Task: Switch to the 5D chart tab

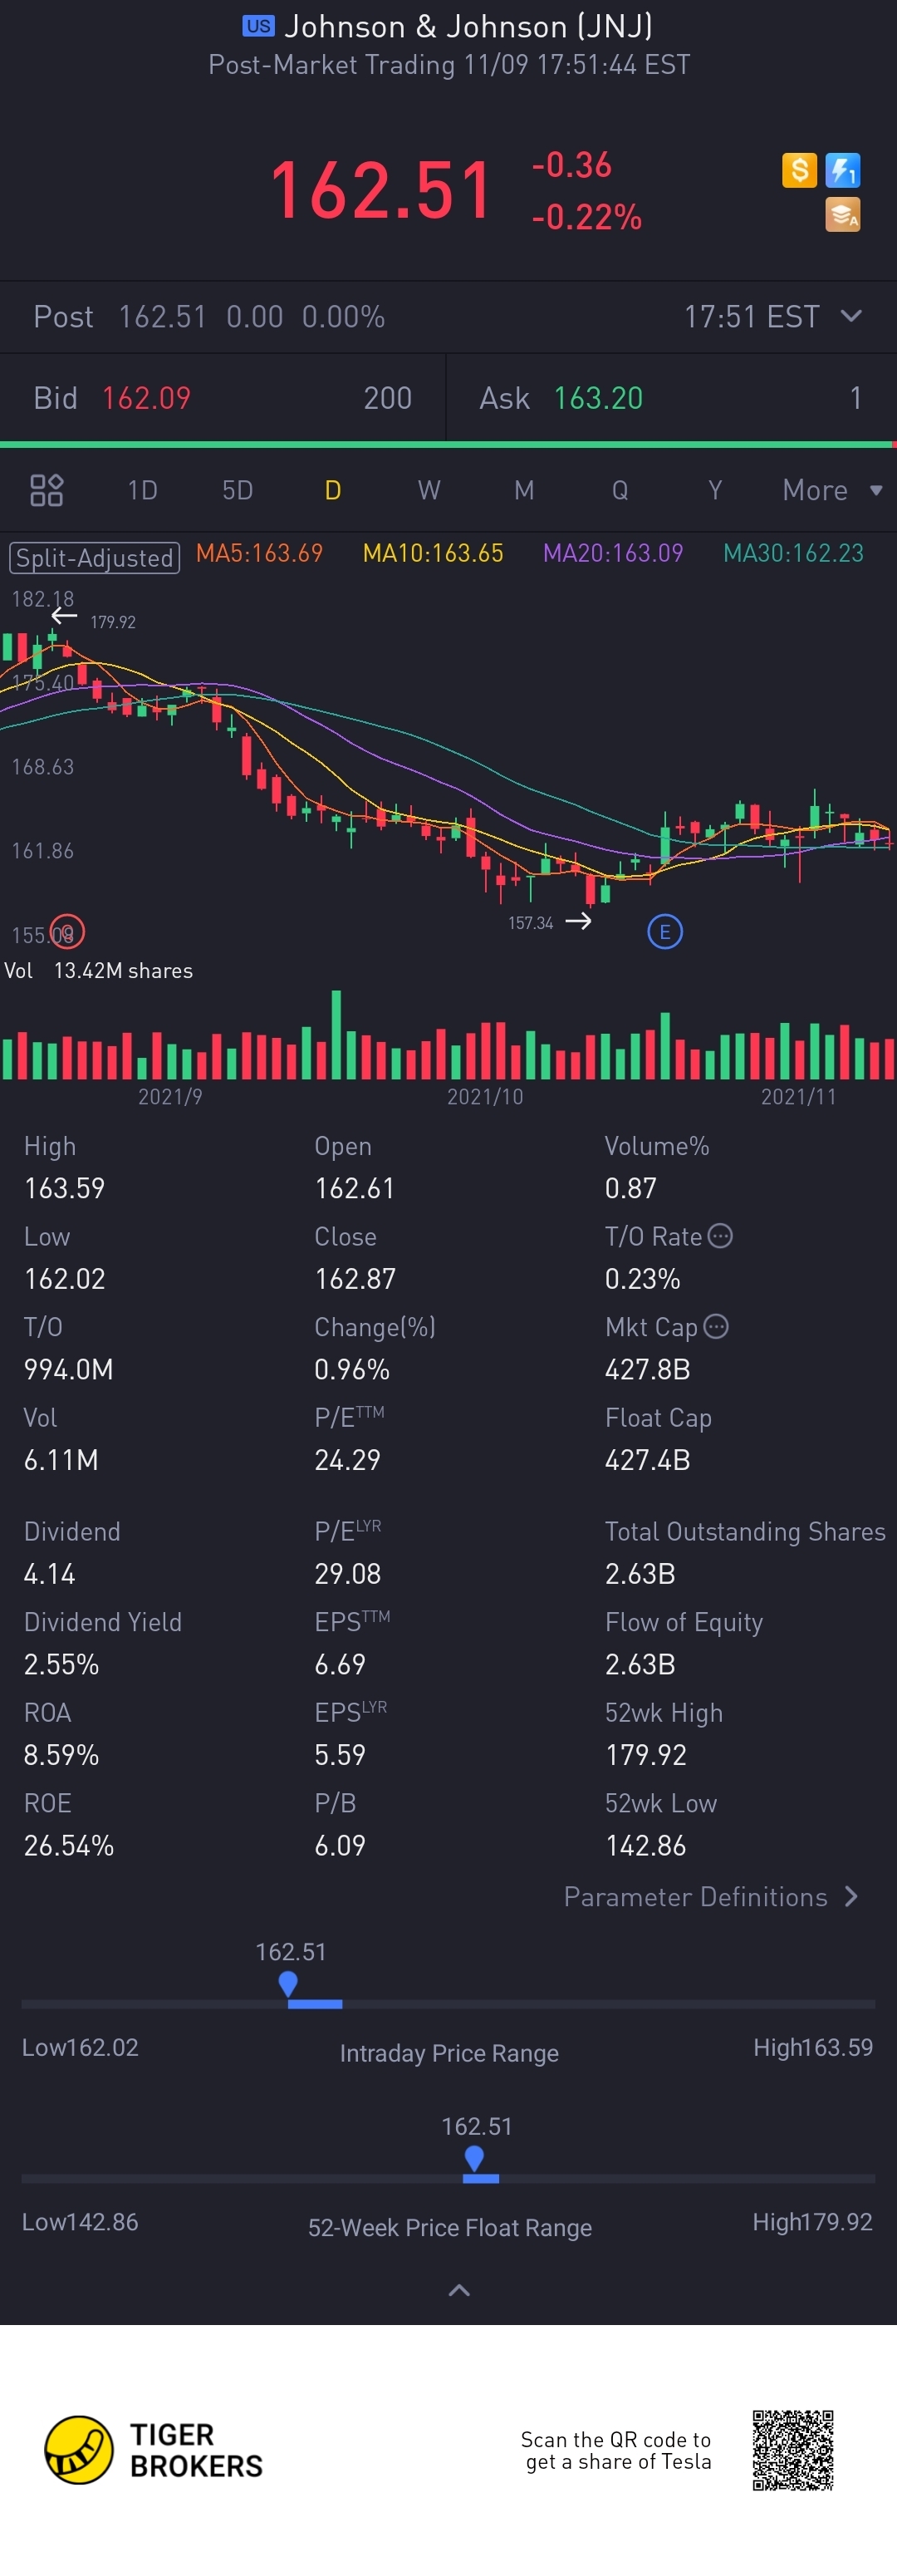Action: [x=237, y=490]
